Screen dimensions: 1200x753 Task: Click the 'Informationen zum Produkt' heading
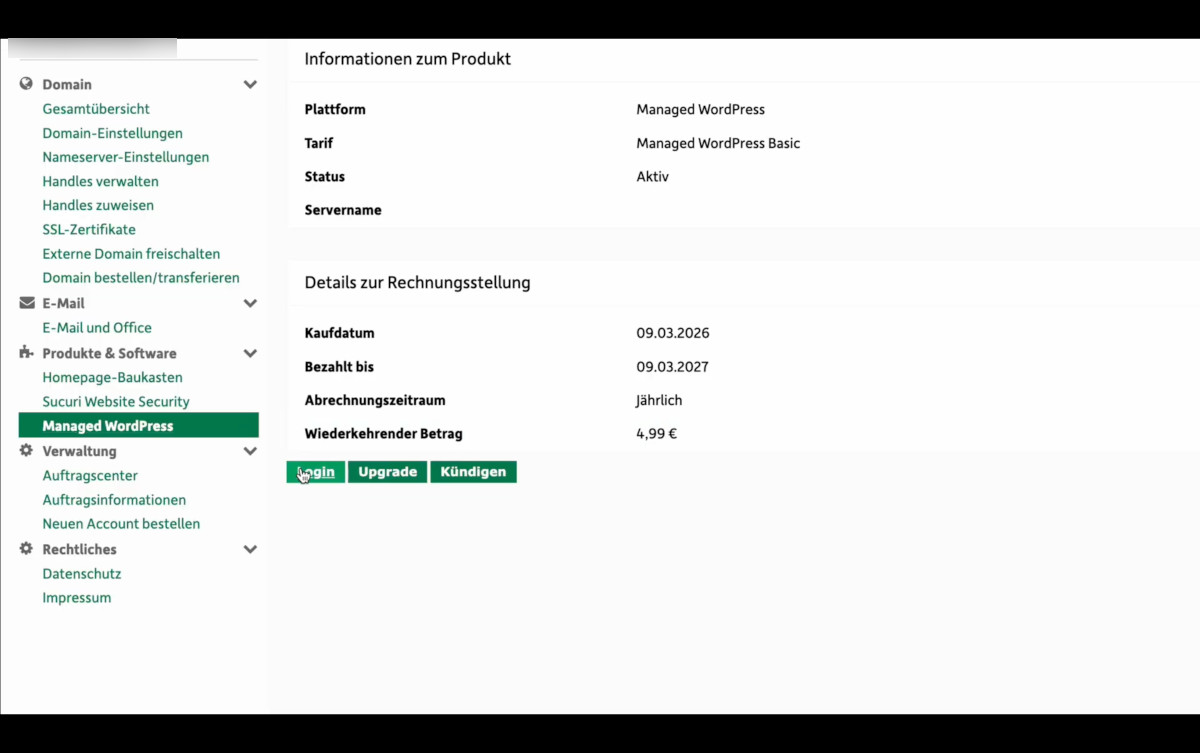point(408,59)
